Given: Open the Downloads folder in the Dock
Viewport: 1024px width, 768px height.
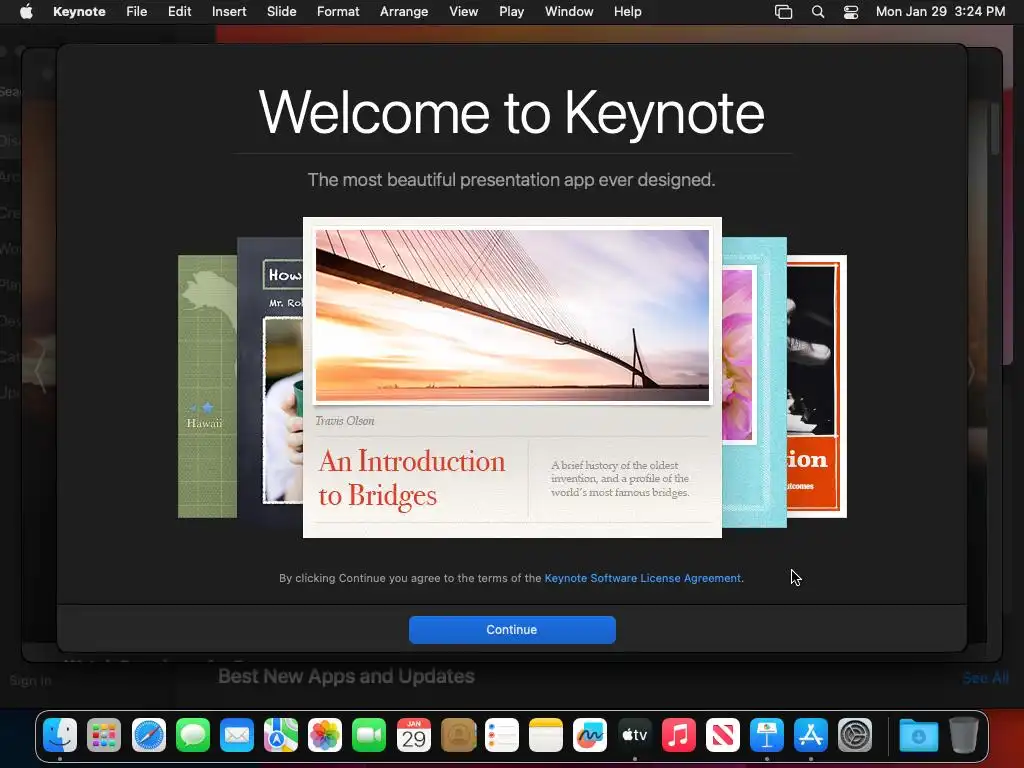Looking at the screenshot, I should pos(918,735).
